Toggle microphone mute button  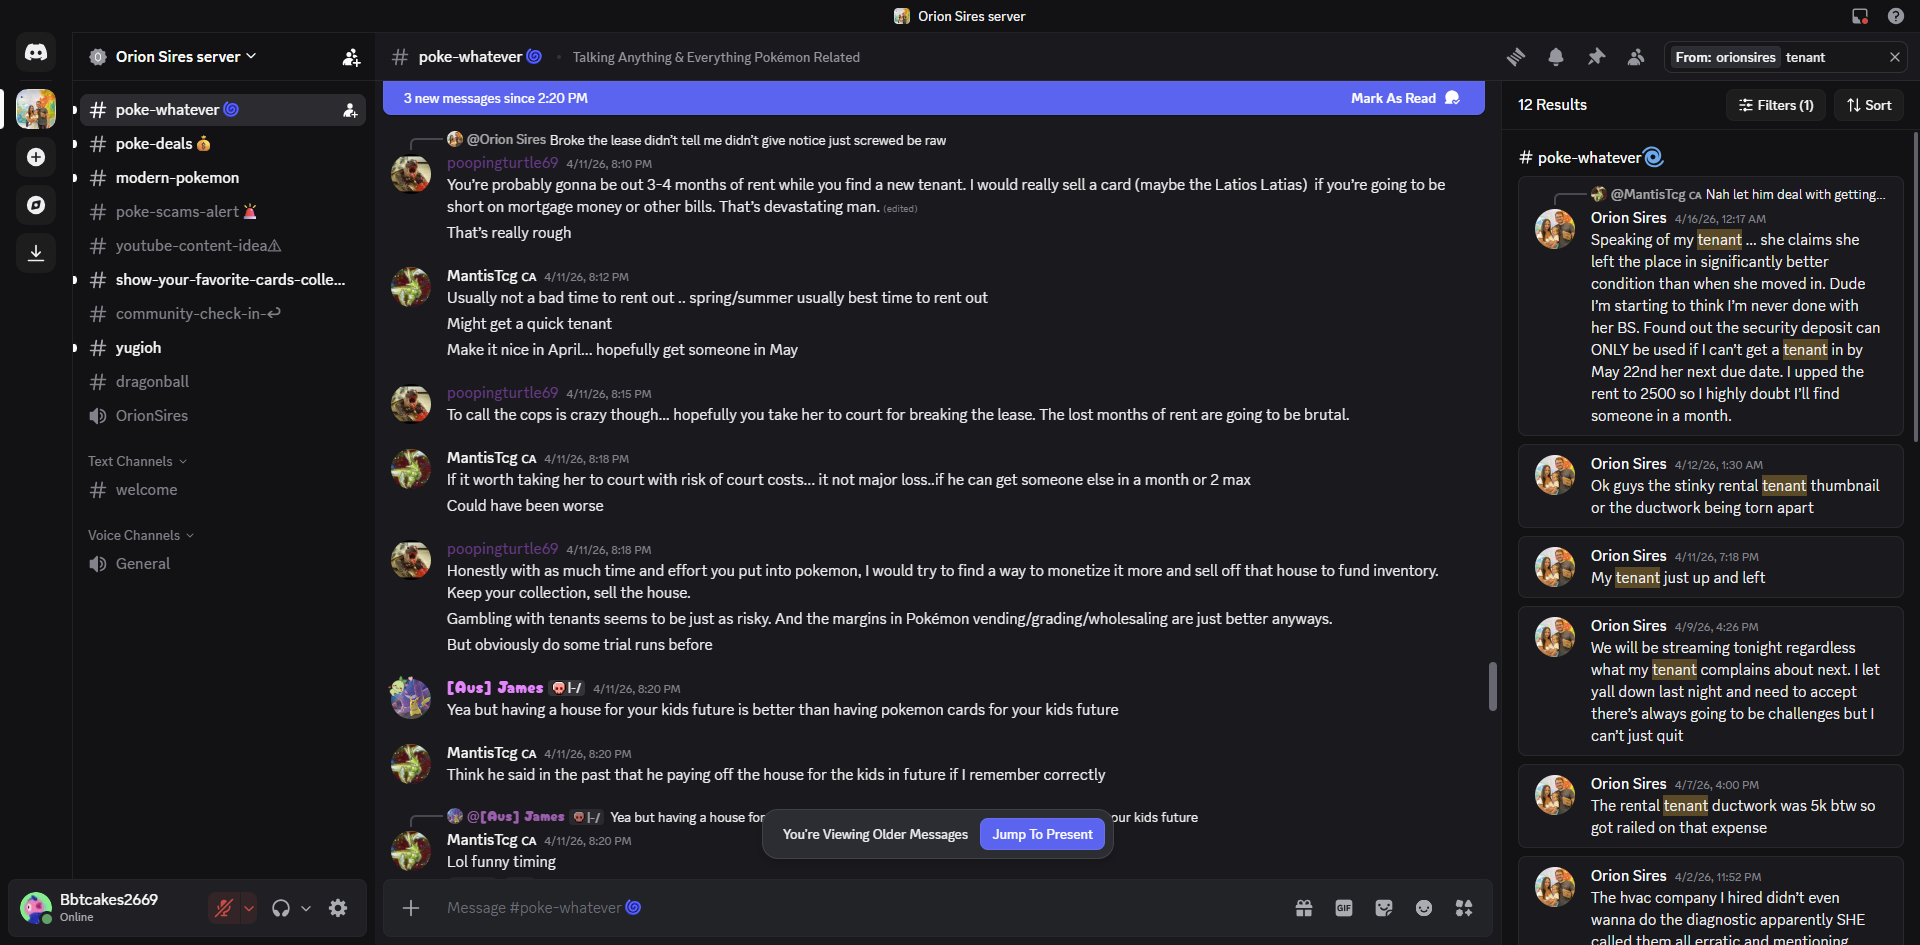(224, 908)
